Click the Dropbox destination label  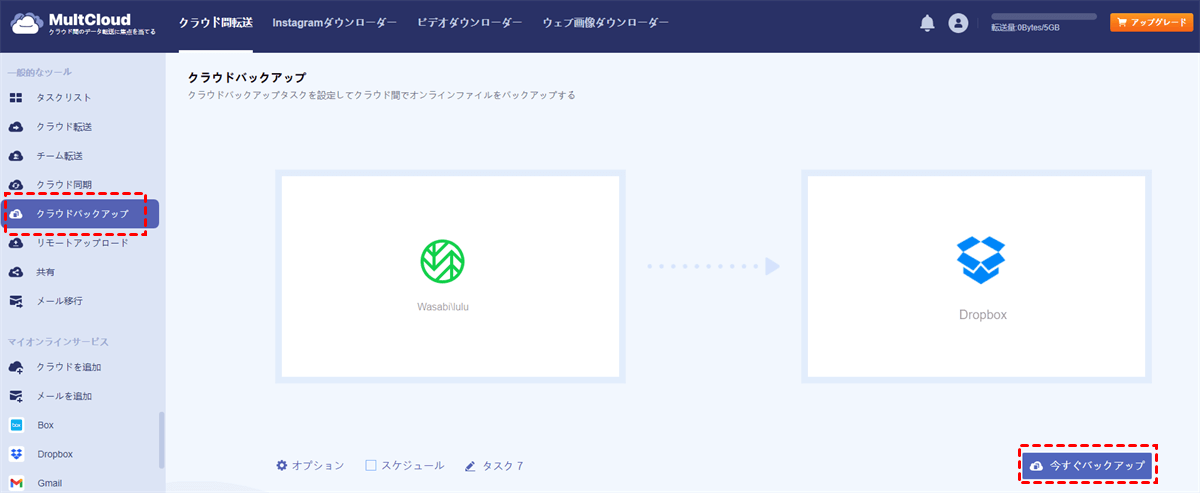[x=983, y=314]
